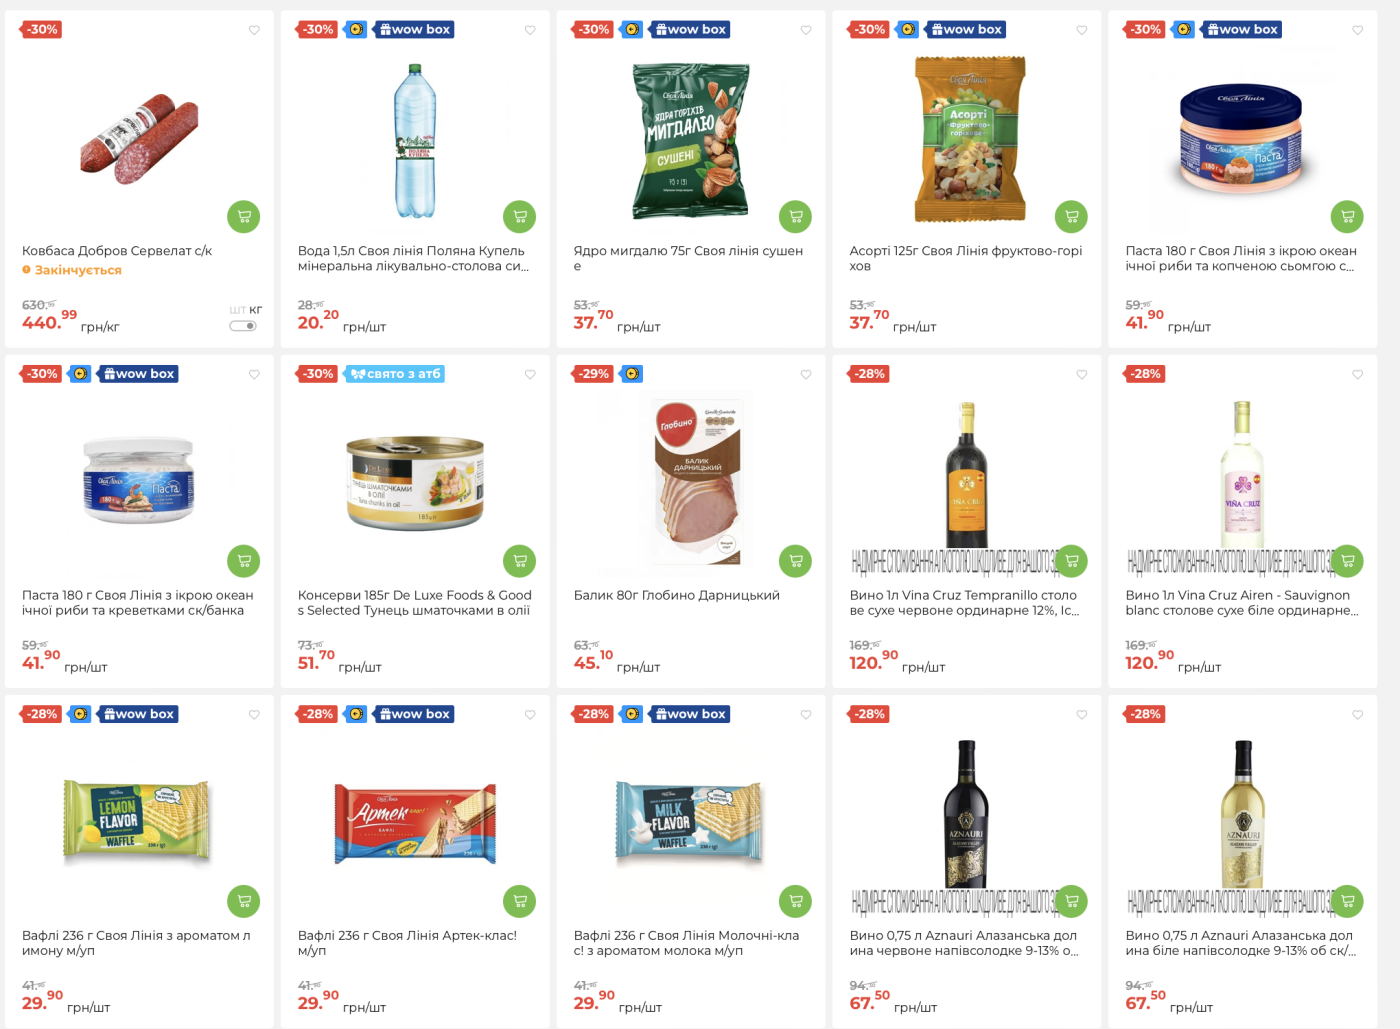Click the yellow coin badge on Балик card
The width and height of the screenshot is (1400, 1029).
coord(632,374)
